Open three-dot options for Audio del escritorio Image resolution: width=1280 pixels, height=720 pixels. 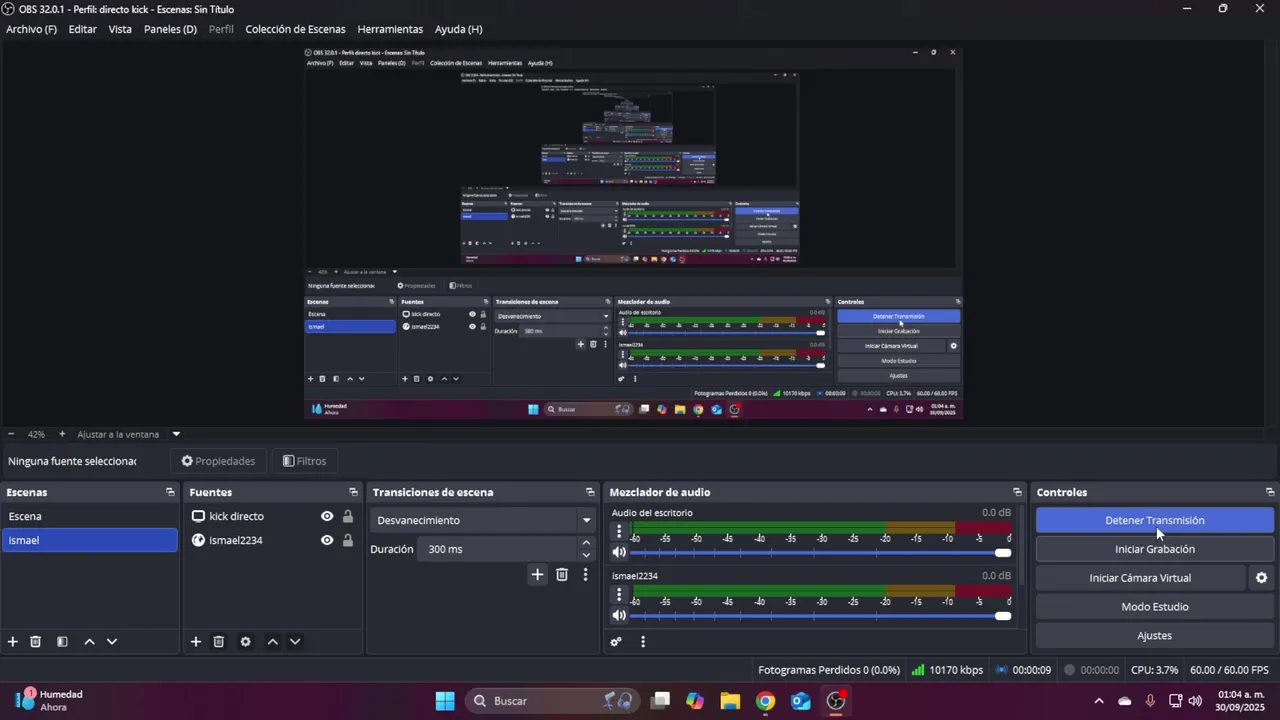coord(619,532)
